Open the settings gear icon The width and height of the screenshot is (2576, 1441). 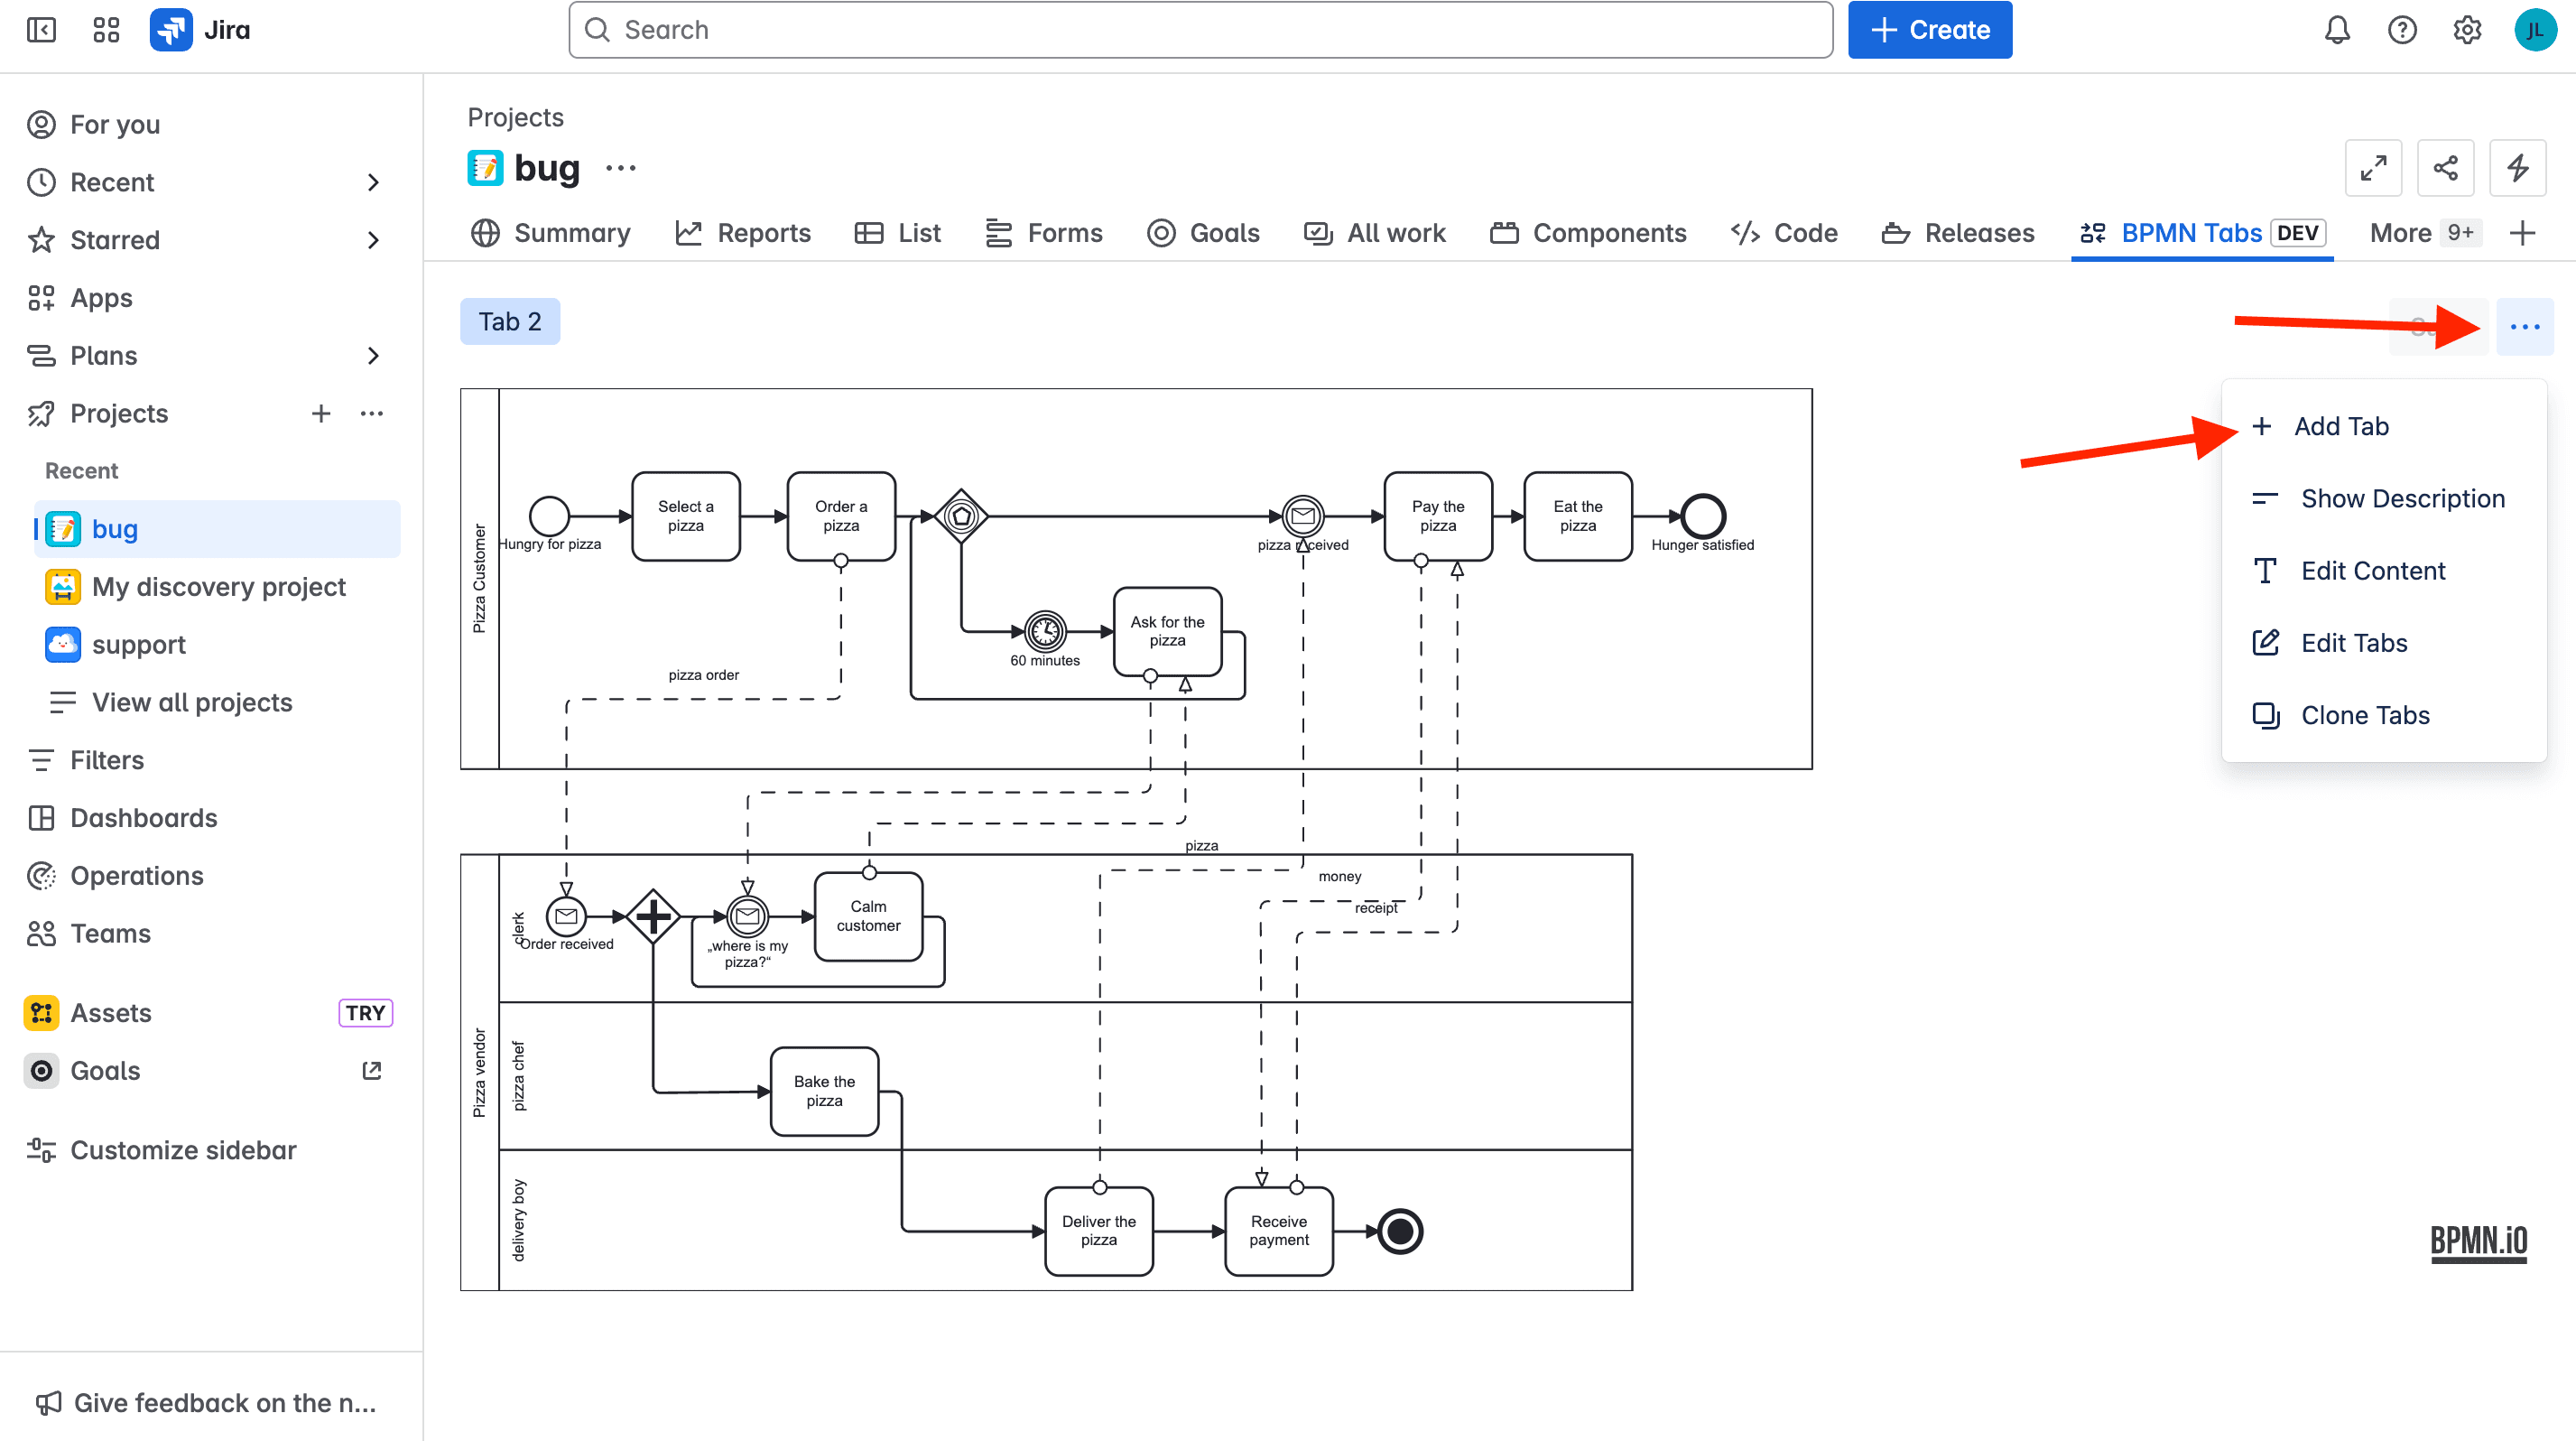(2467, 30)
